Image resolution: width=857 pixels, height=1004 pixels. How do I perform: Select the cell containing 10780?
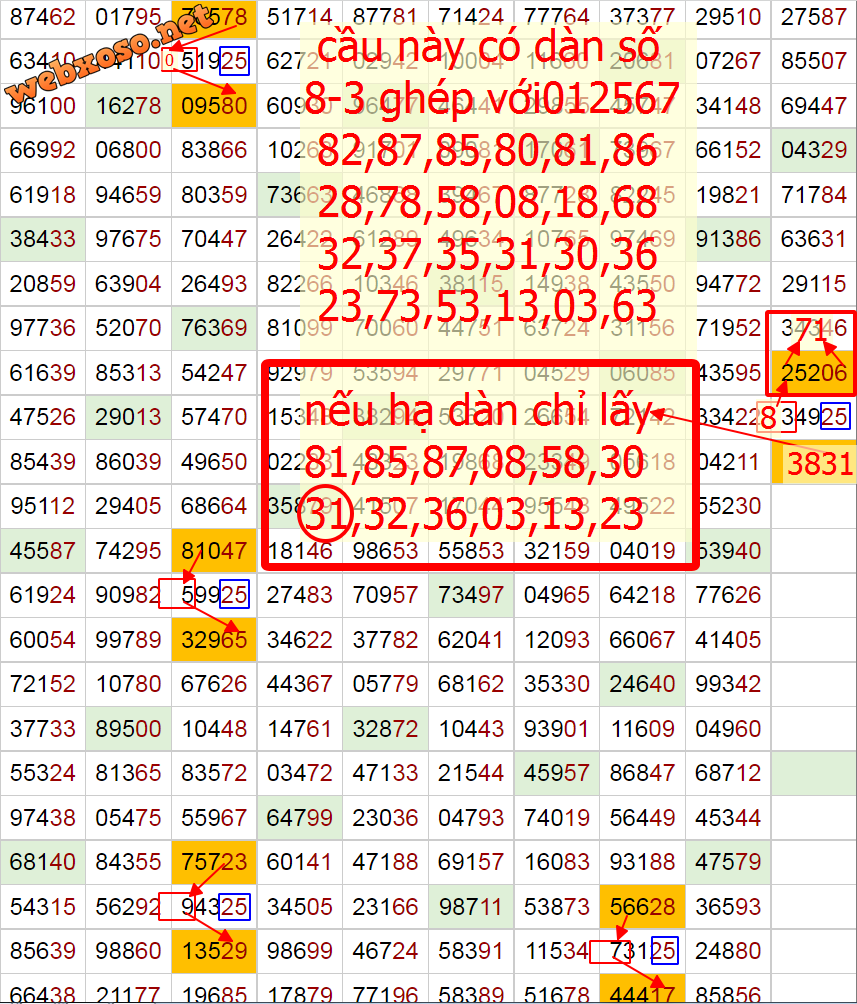coord(128,684)
